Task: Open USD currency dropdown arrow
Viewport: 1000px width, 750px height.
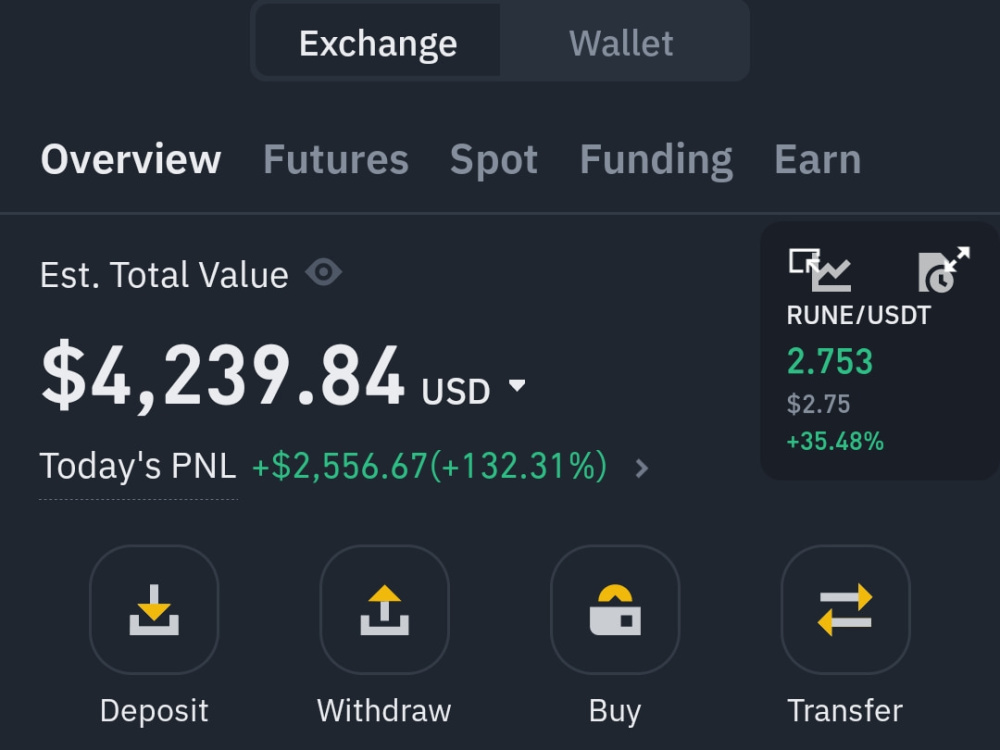Action: [517, 385]
